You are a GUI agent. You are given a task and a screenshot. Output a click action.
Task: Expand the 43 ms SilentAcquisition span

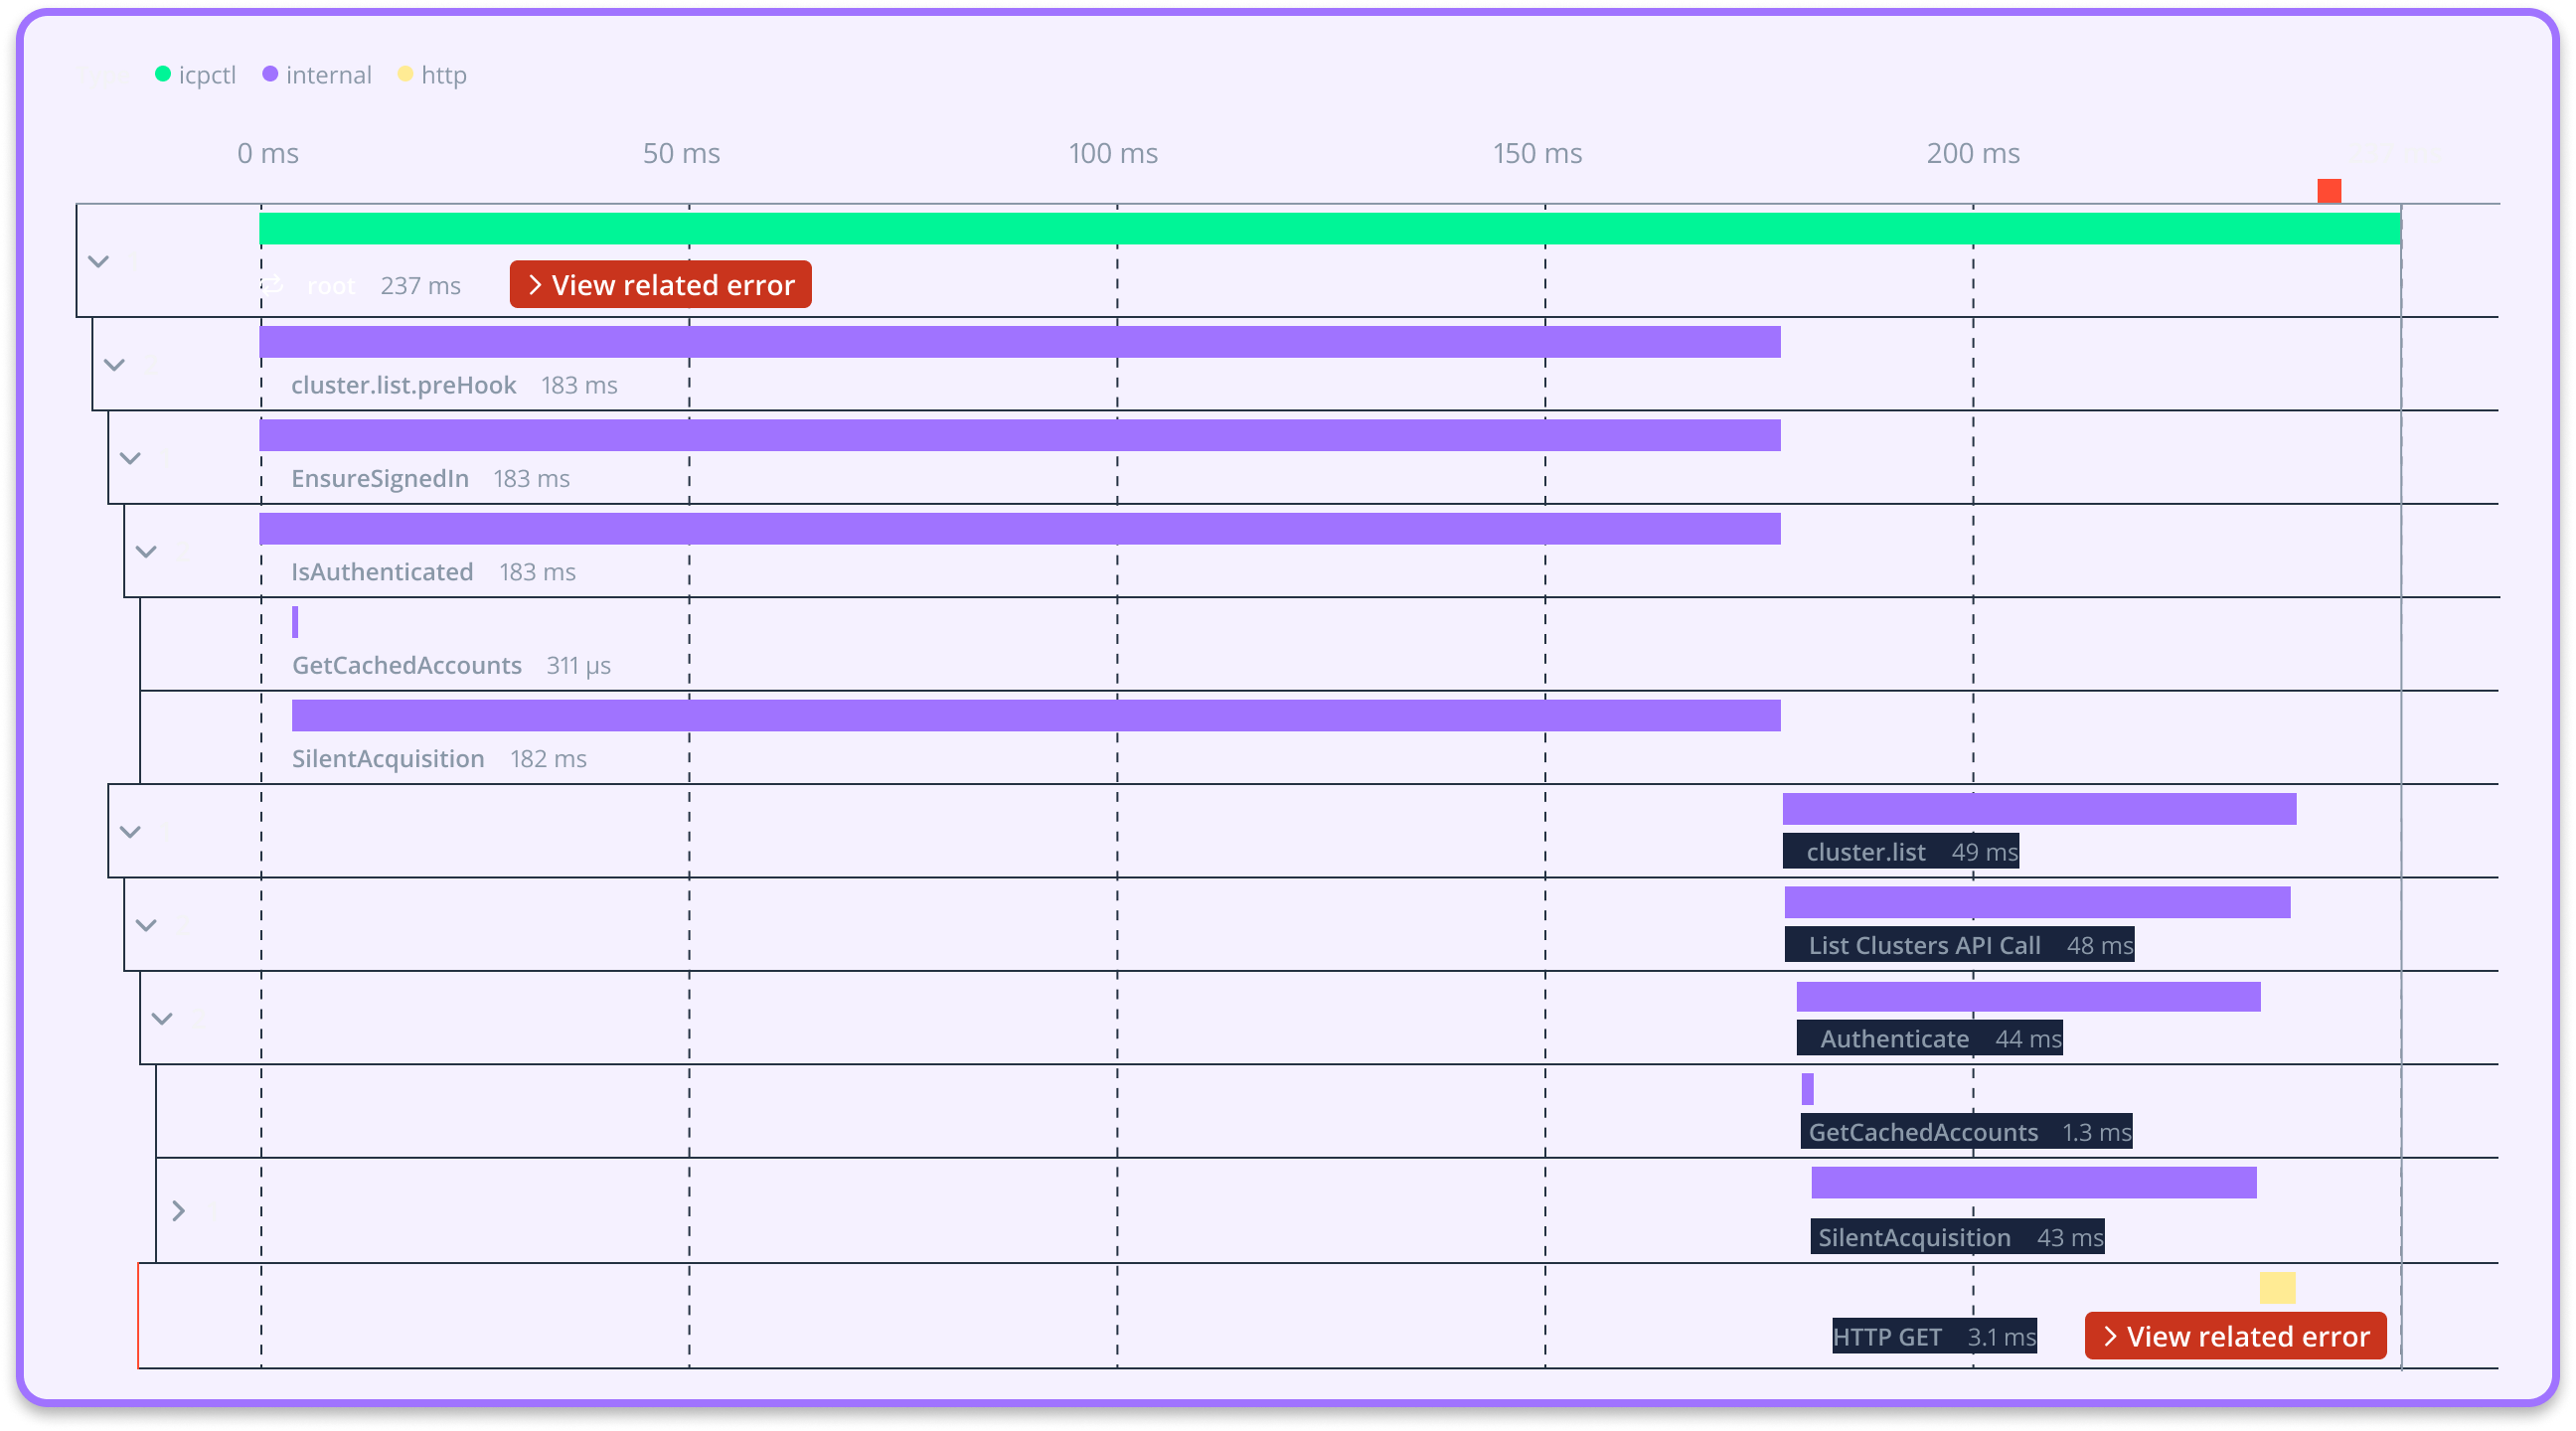pos(178,1211)
